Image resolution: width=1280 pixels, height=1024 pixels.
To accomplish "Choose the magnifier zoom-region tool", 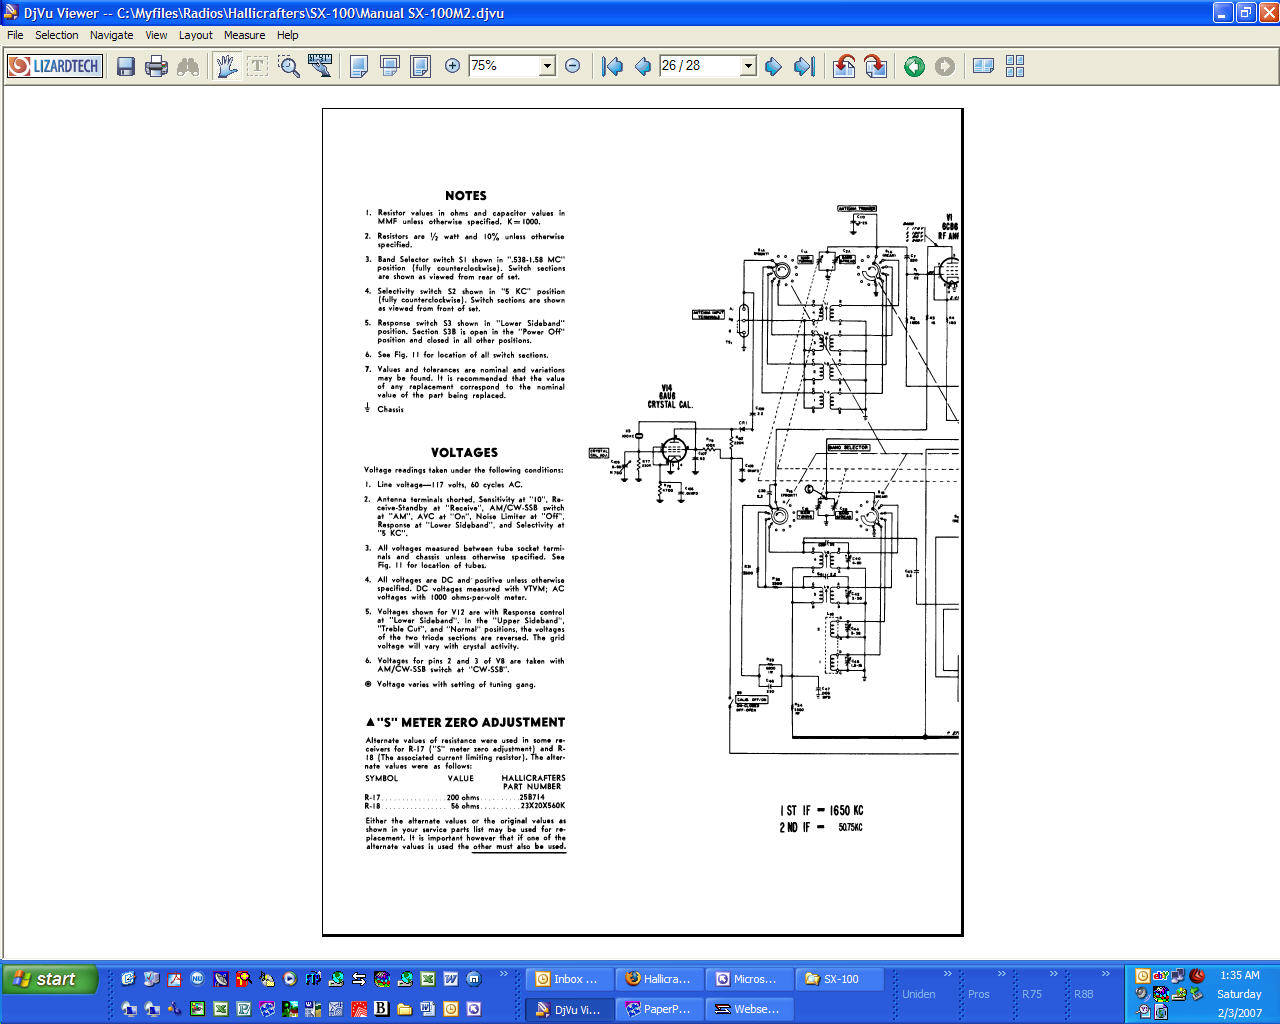I will (289, 66).
